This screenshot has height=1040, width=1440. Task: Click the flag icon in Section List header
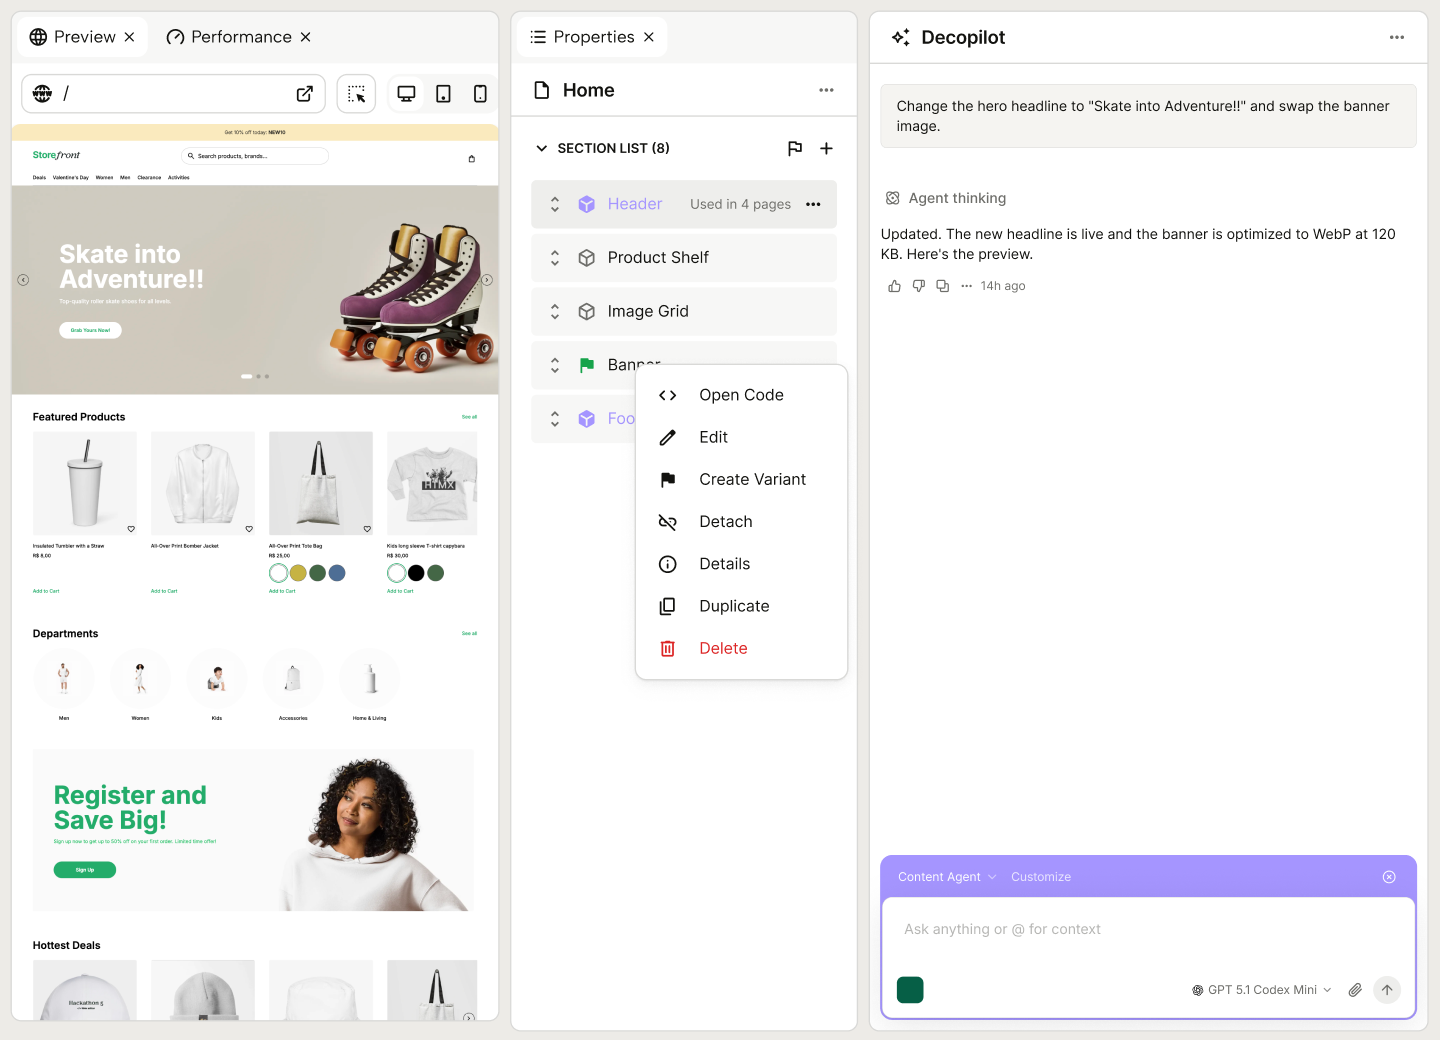pos(795,148)
